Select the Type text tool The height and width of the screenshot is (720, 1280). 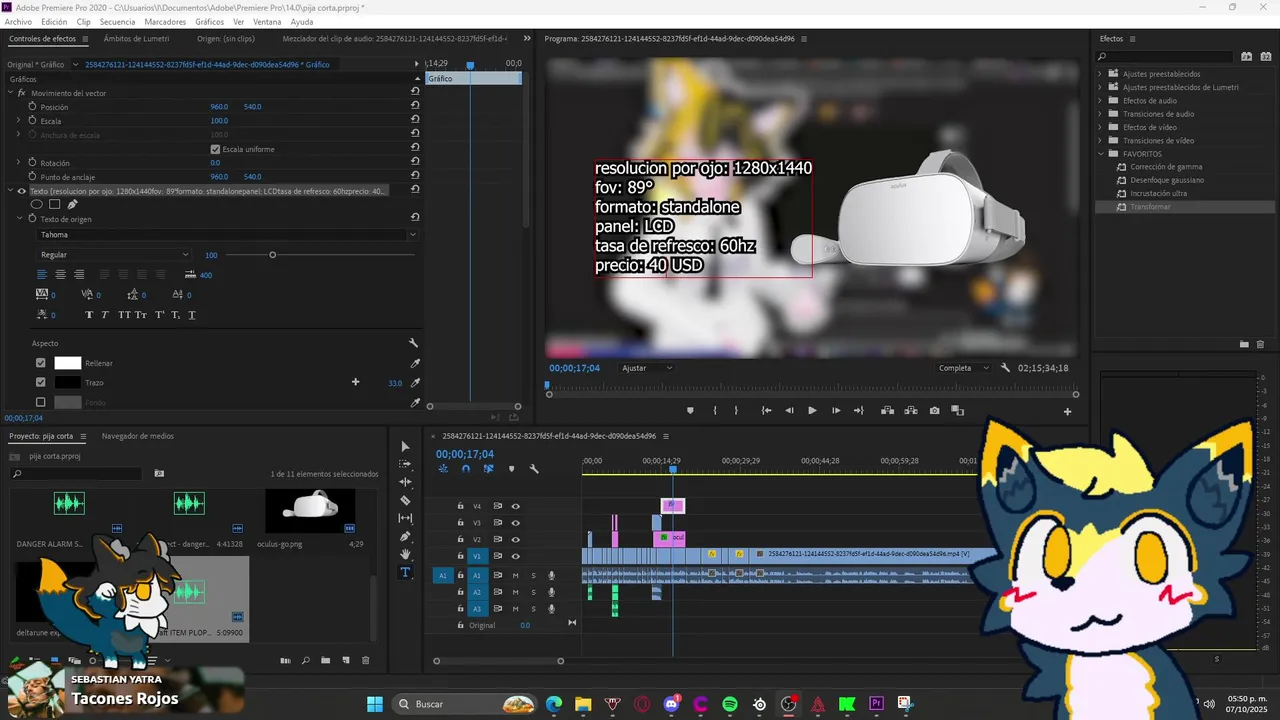[x=405, y=572]
